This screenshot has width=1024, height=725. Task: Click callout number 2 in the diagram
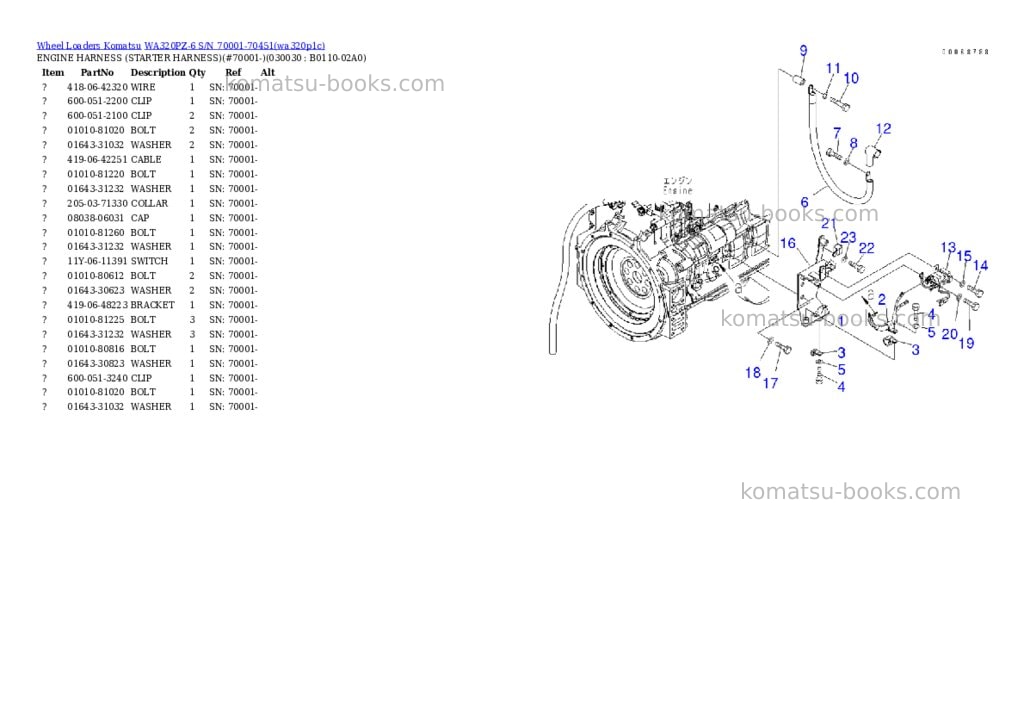882,300
